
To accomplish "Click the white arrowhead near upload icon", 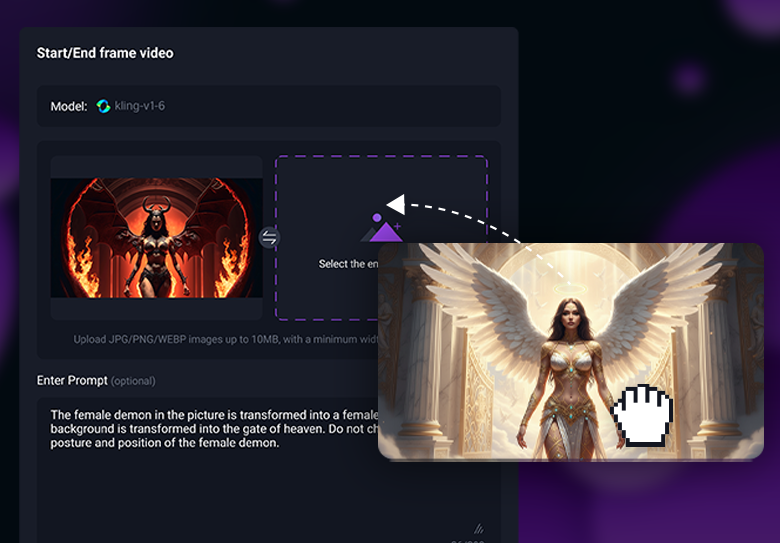I will click(x=396, y=204).
